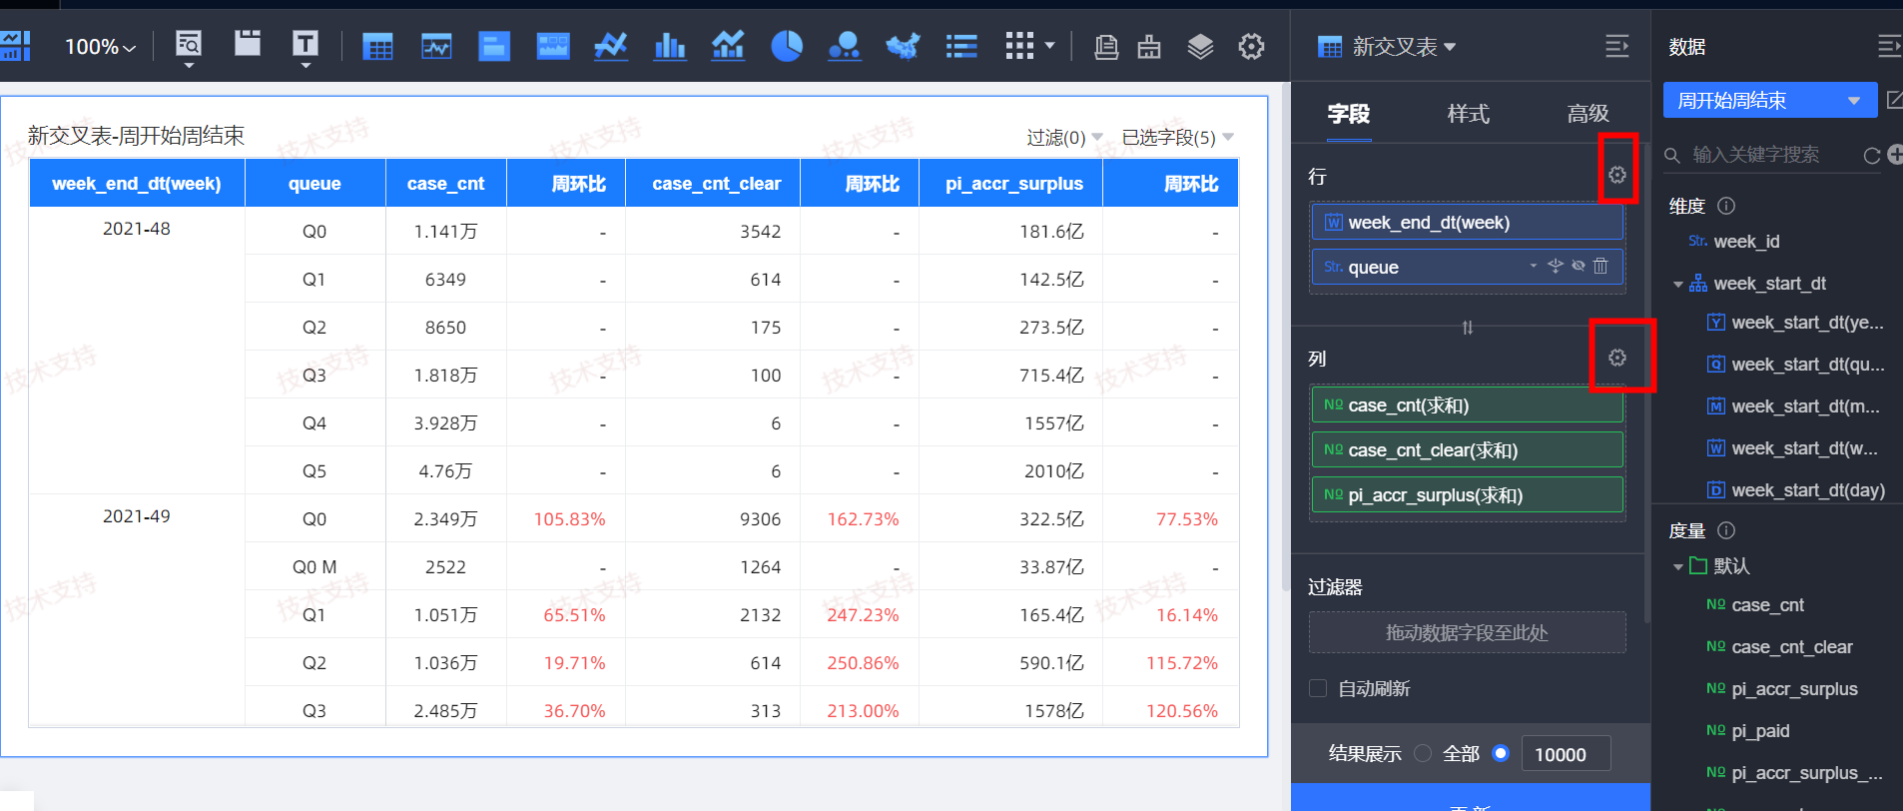Select the 全部 result display radio button

(x=1423, y=754)
